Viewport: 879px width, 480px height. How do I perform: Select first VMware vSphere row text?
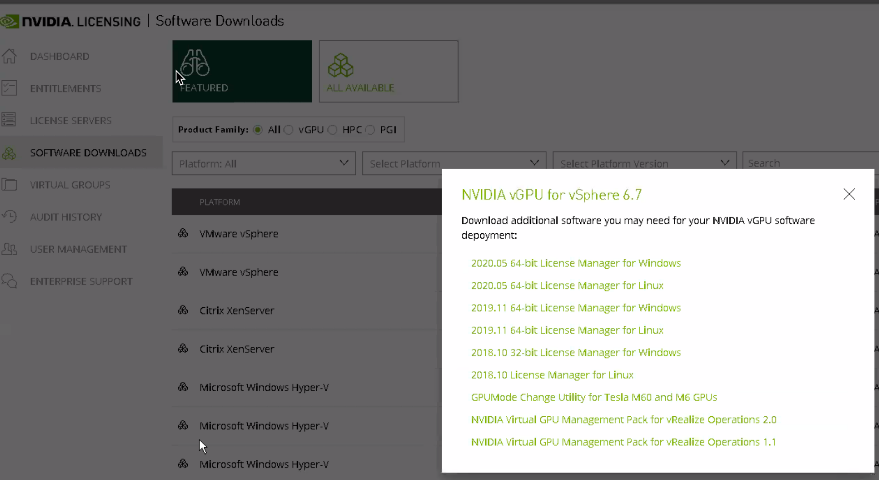(239, 234)
